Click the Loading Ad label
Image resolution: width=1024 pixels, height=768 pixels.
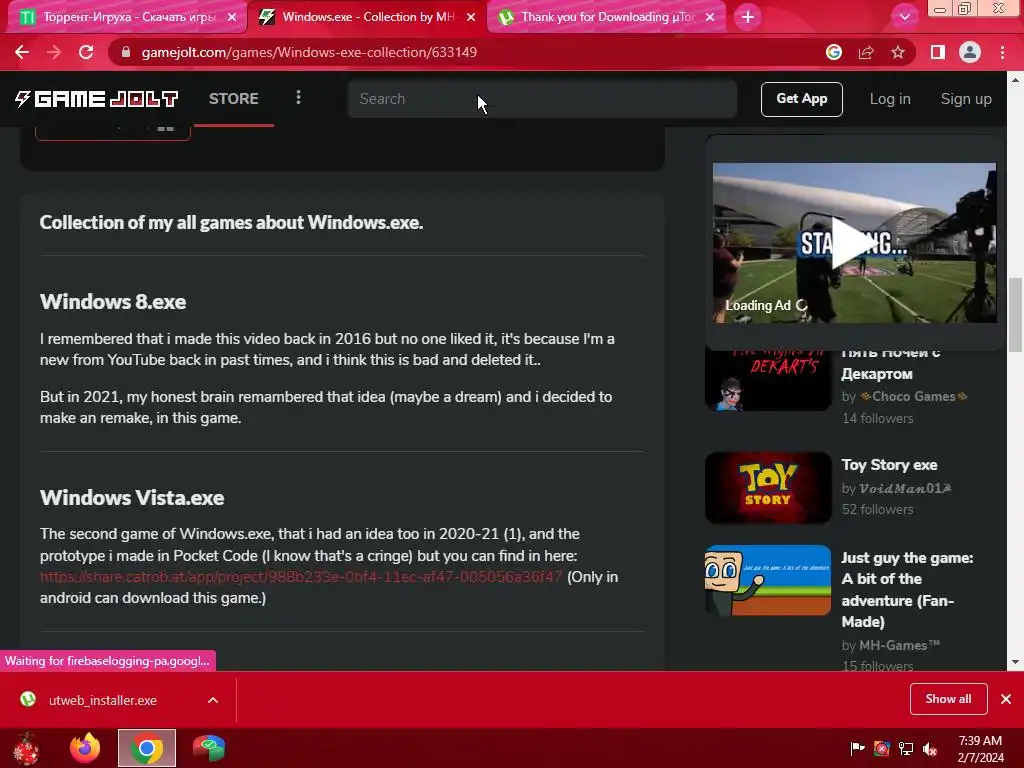[758, 305]
